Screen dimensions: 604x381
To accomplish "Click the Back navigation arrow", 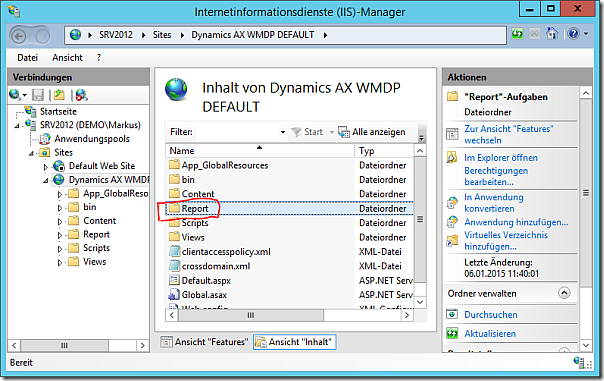I will tap(18, 36).
